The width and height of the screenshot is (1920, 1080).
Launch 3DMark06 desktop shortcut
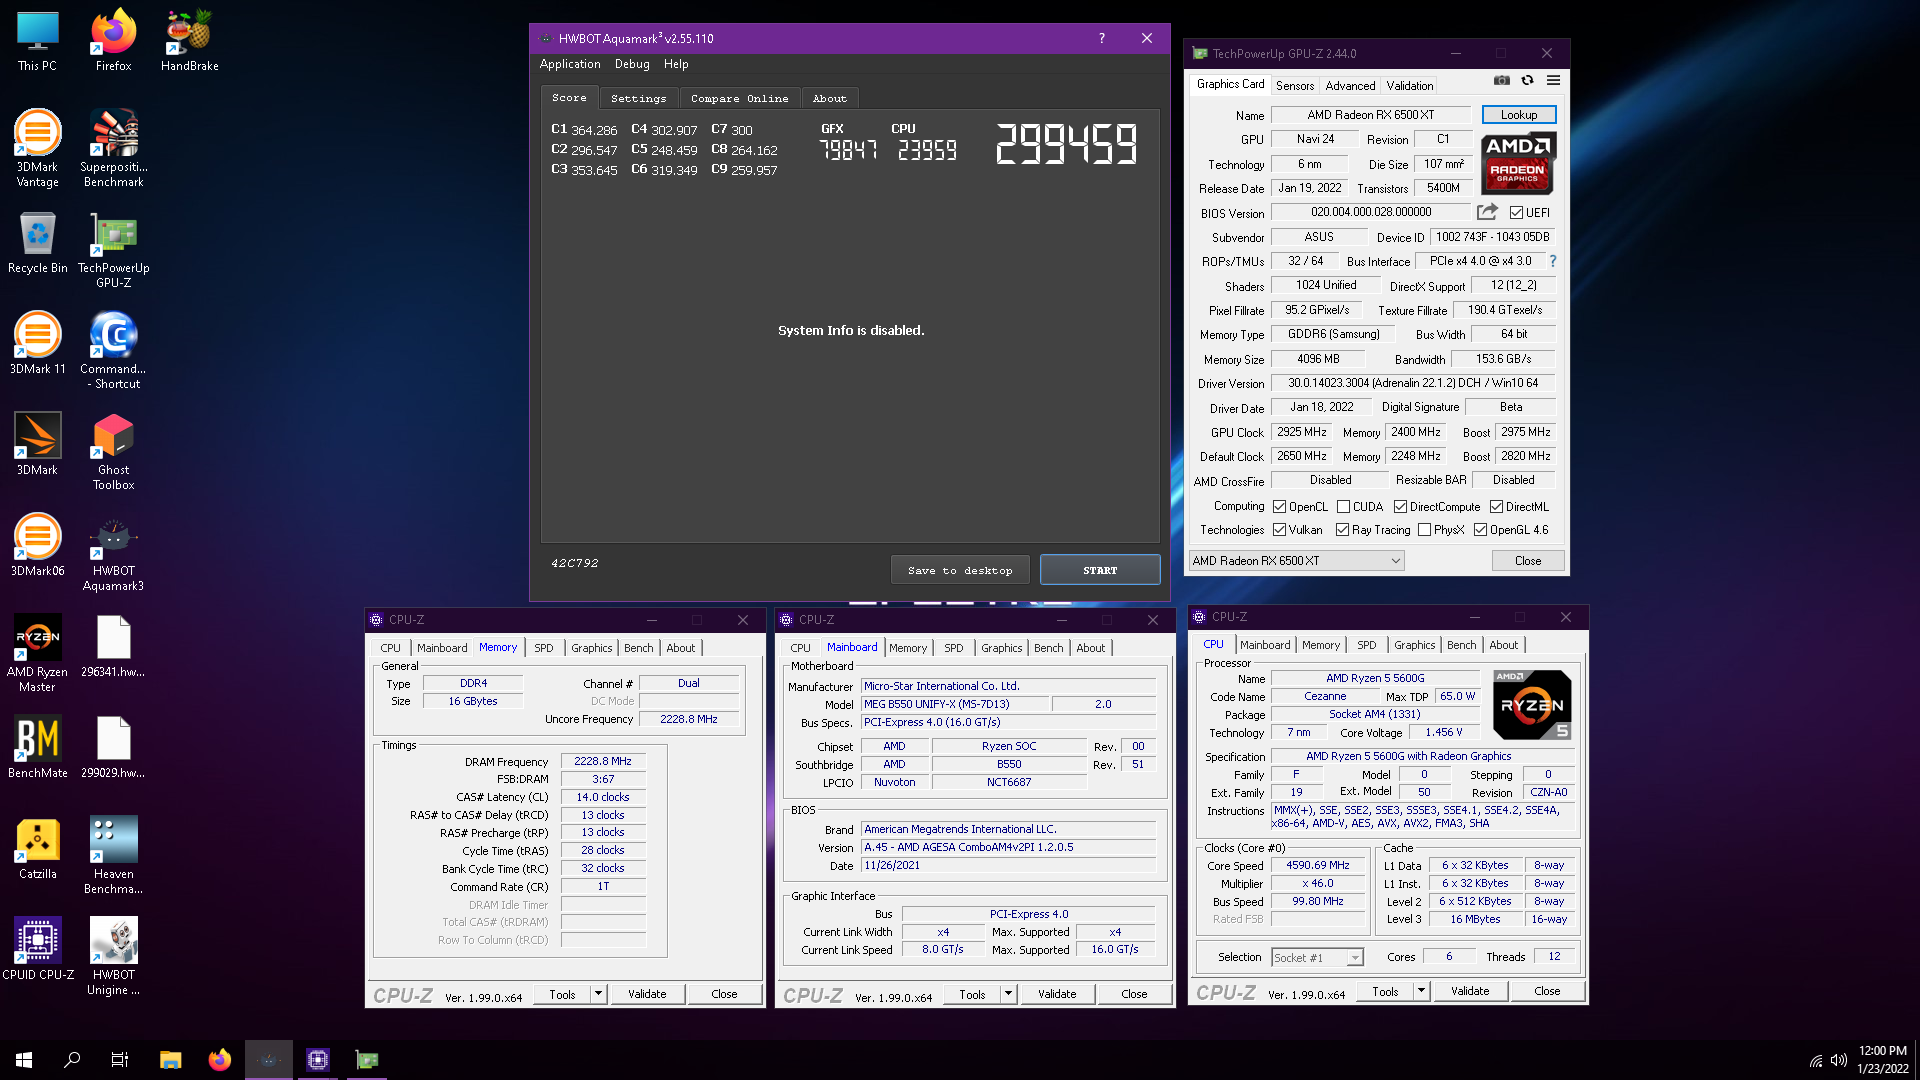pyautogui.click(x=37, y=545)
